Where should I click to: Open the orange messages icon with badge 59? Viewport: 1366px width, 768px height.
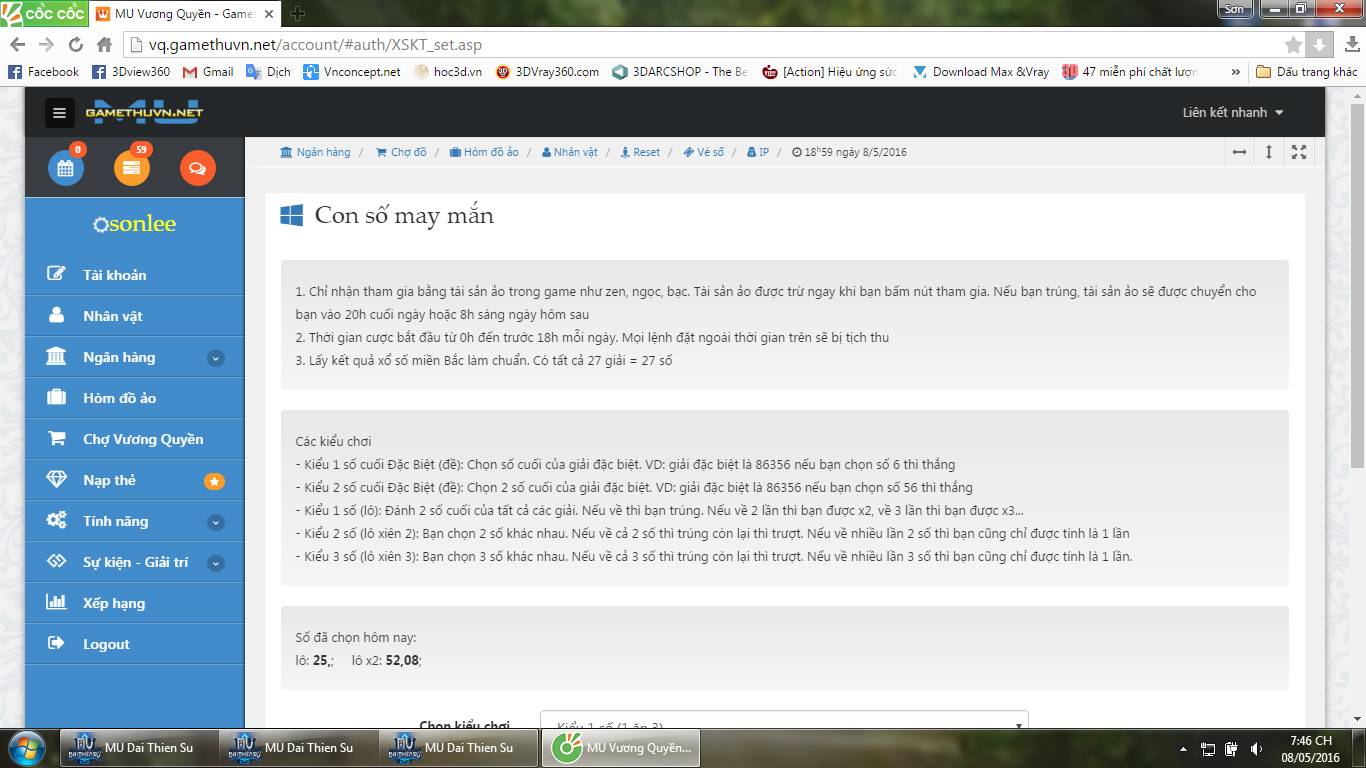click(x=132, y=168)
